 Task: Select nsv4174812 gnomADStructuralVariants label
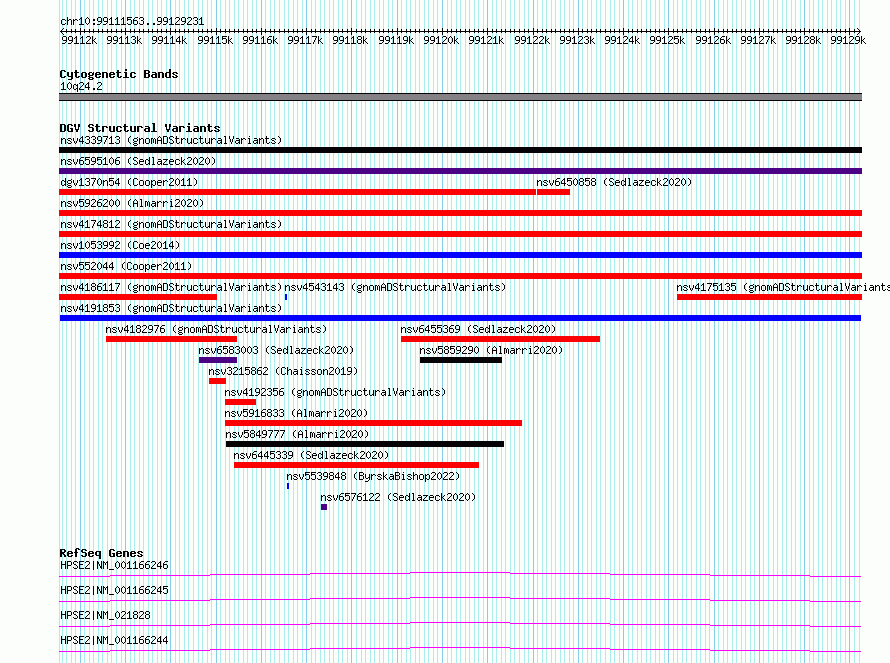tap(171, 224)
